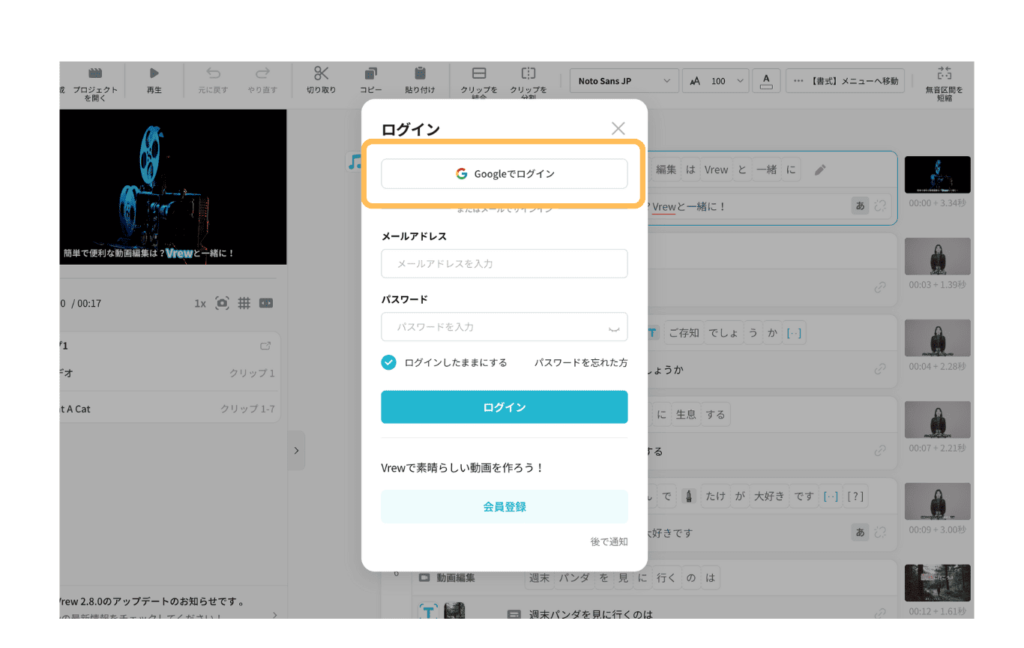Image resolution: width=1024 pixels, height=648 pixels.
Task: Click the 1x playback speed control
Action: [x=198, y=302]
